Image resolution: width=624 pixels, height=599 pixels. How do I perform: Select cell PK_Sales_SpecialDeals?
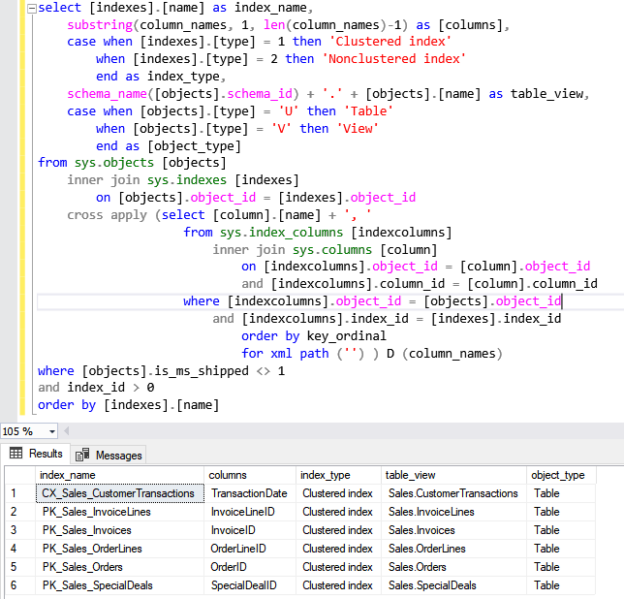pyautogui.click(x=120, y=585)
